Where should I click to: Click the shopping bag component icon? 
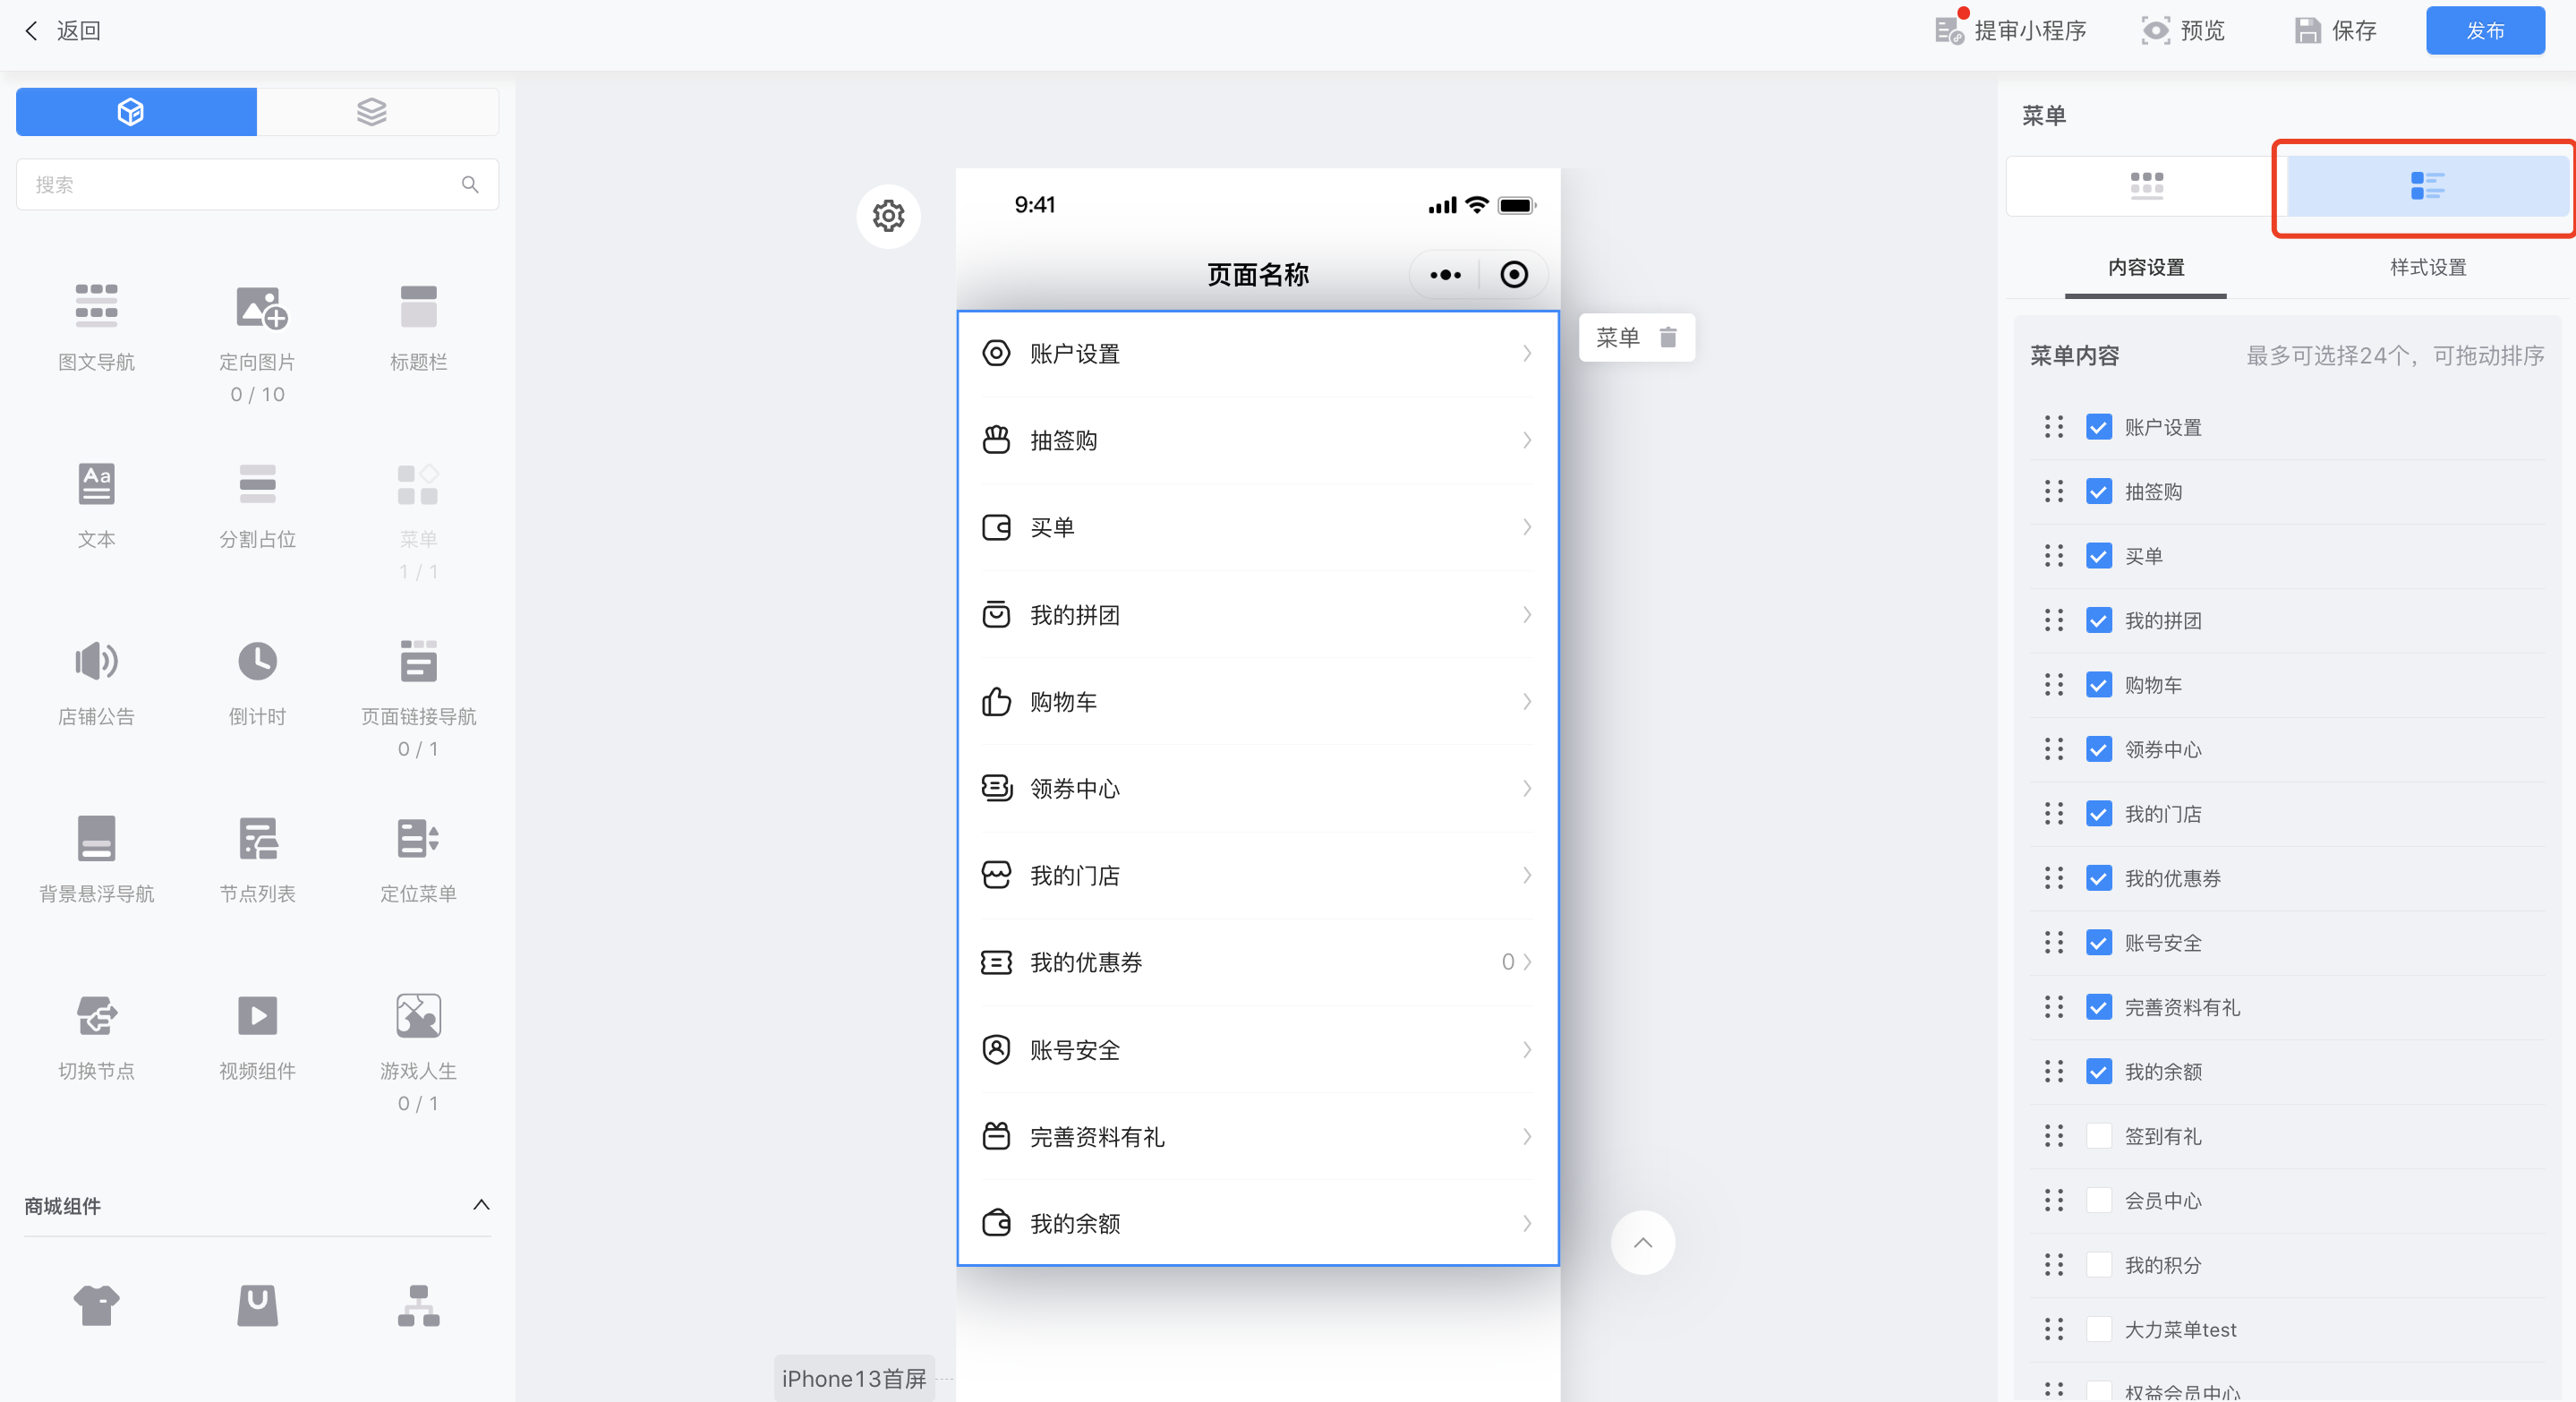pos(257,1305)
